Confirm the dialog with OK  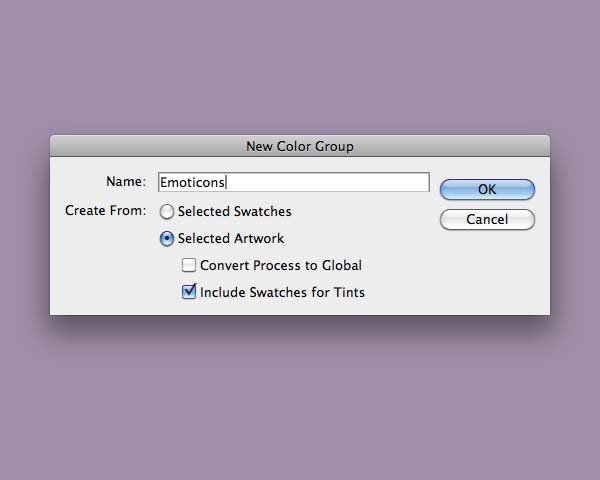click(x=487, y=189)
